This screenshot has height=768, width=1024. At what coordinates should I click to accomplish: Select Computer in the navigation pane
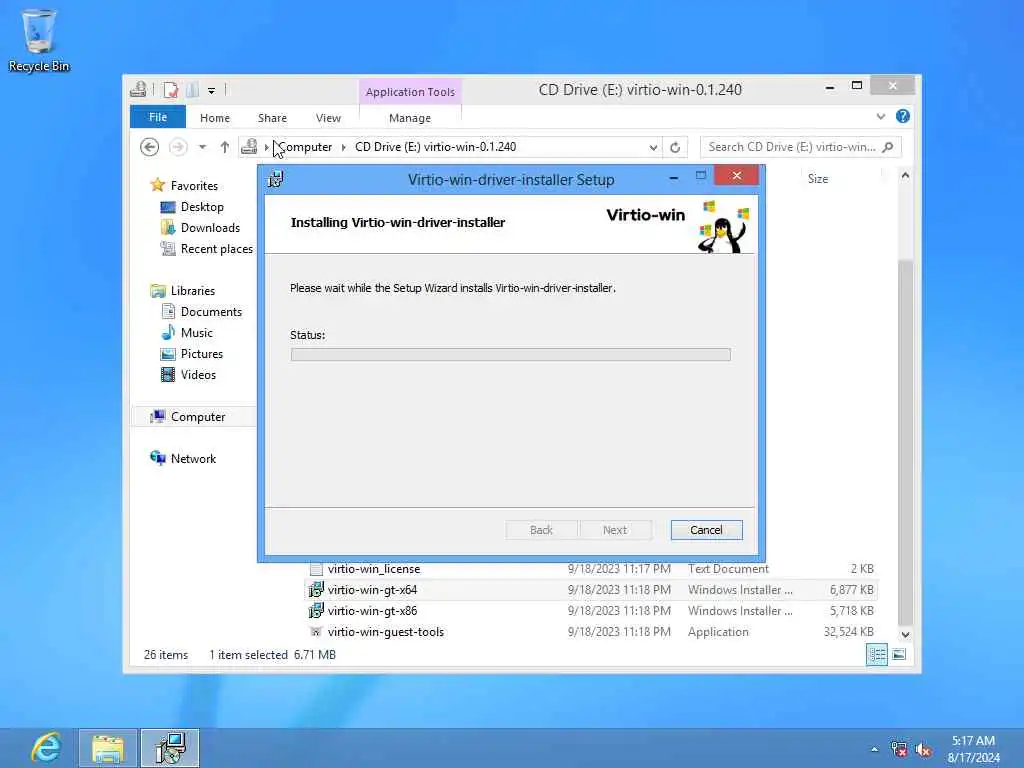197,417
